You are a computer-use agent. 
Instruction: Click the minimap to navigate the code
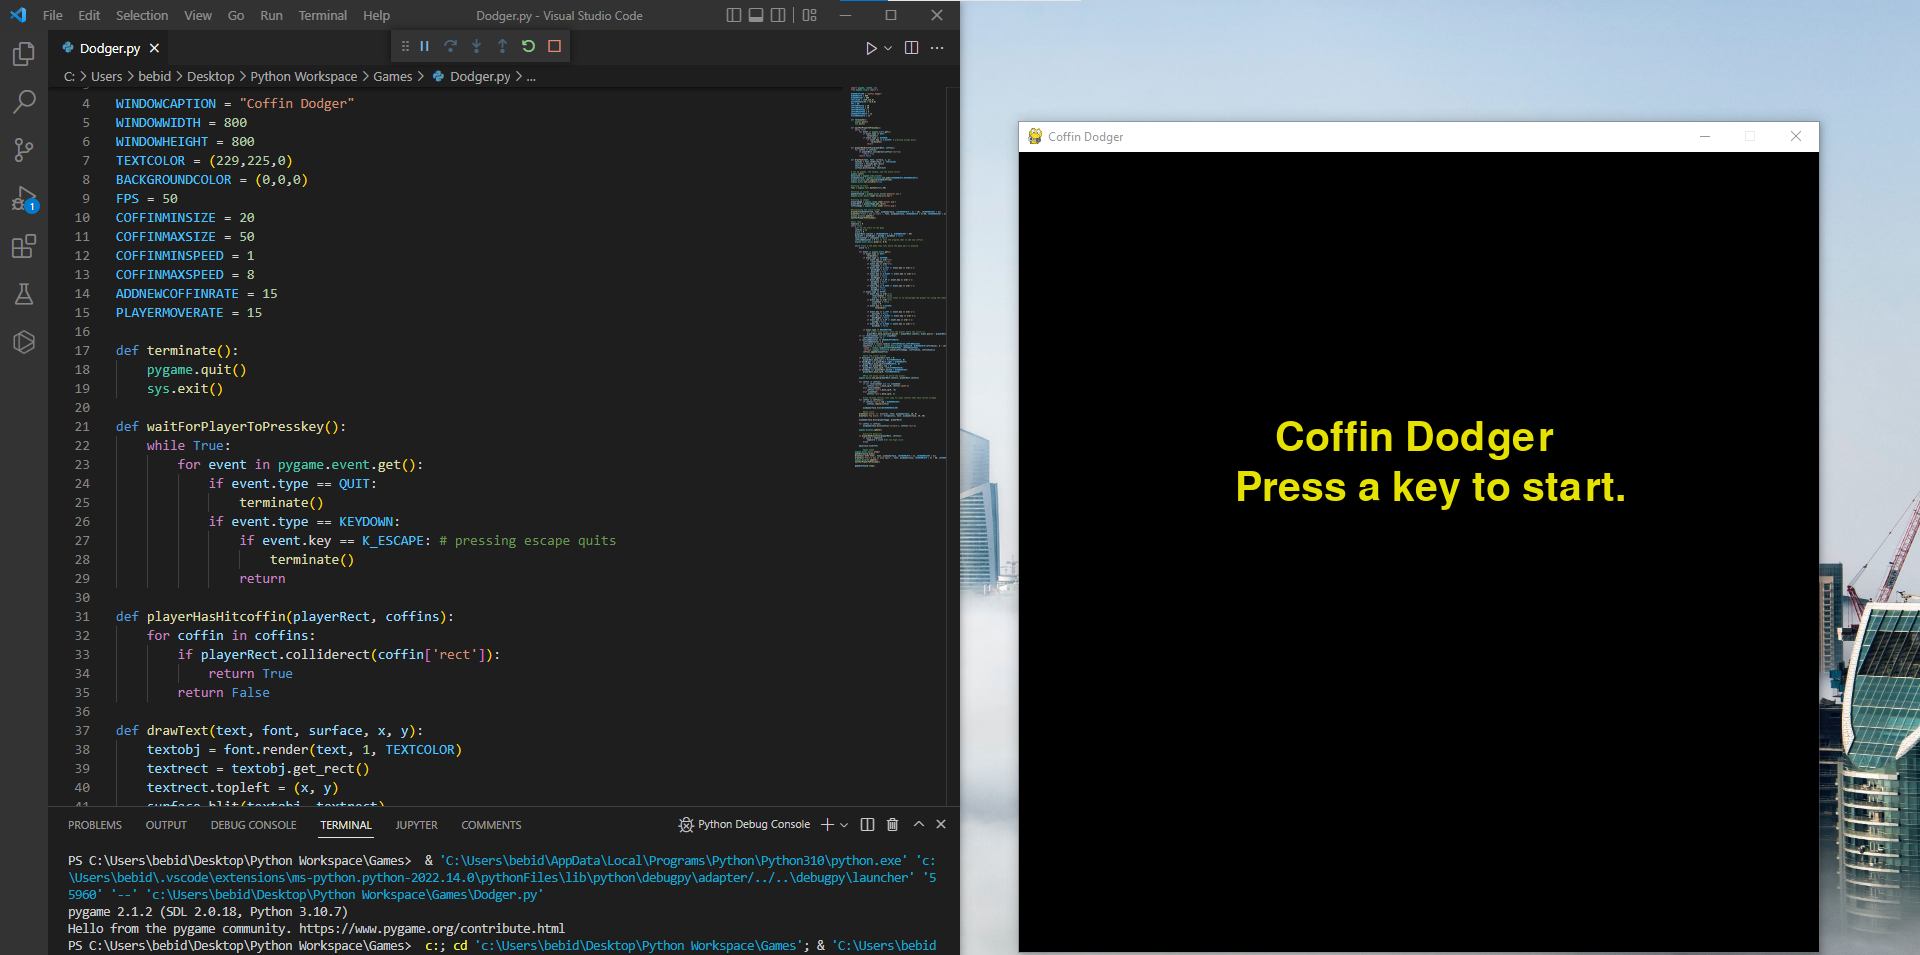897,280
